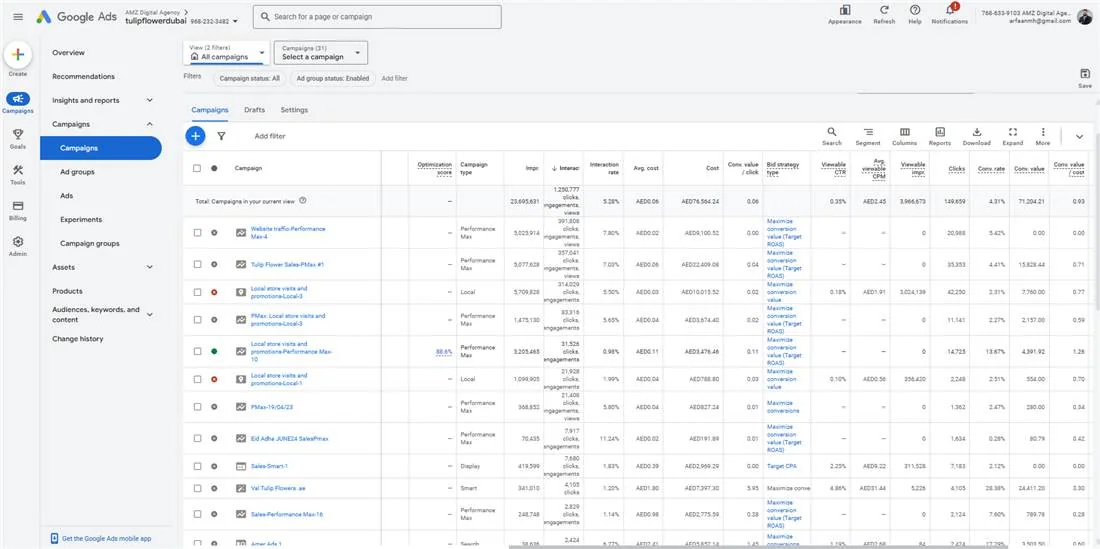The width and height of the screenshot is (1100, 549).
Task: Click the search for a page or campaign field
Action: click(x=377, y=17)
